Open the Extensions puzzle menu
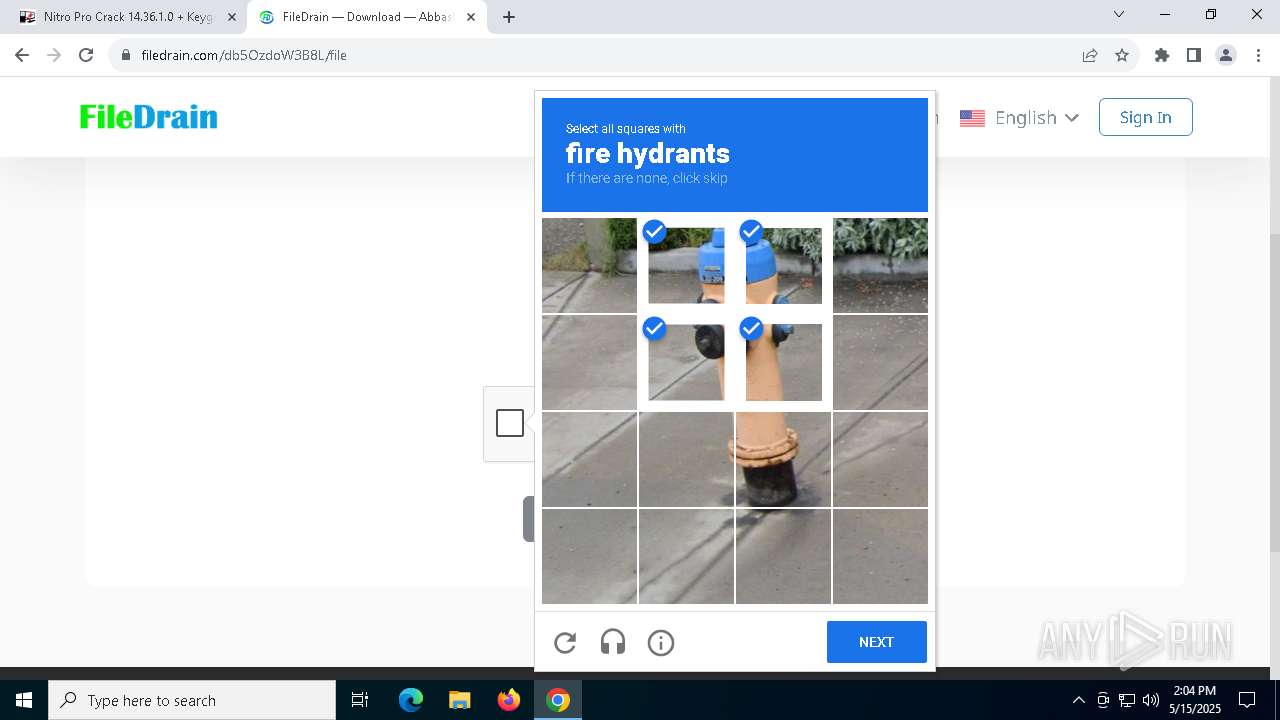The width and height of the screenshot is (1280, 720). [1162, 55]
